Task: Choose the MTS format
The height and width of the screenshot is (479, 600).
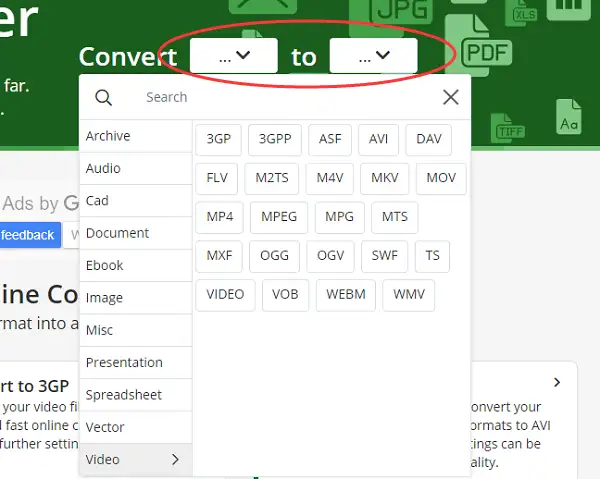Action: point(395,217)
